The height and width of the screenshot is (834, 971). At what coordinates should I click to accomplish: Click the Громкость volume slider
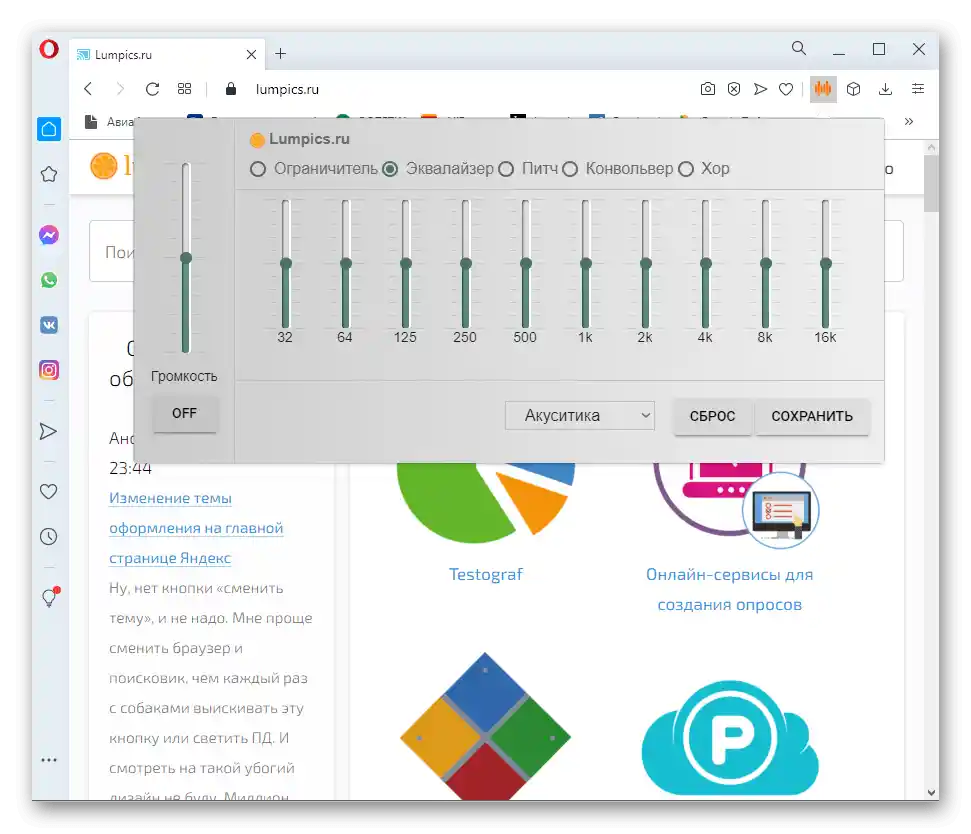186,258
